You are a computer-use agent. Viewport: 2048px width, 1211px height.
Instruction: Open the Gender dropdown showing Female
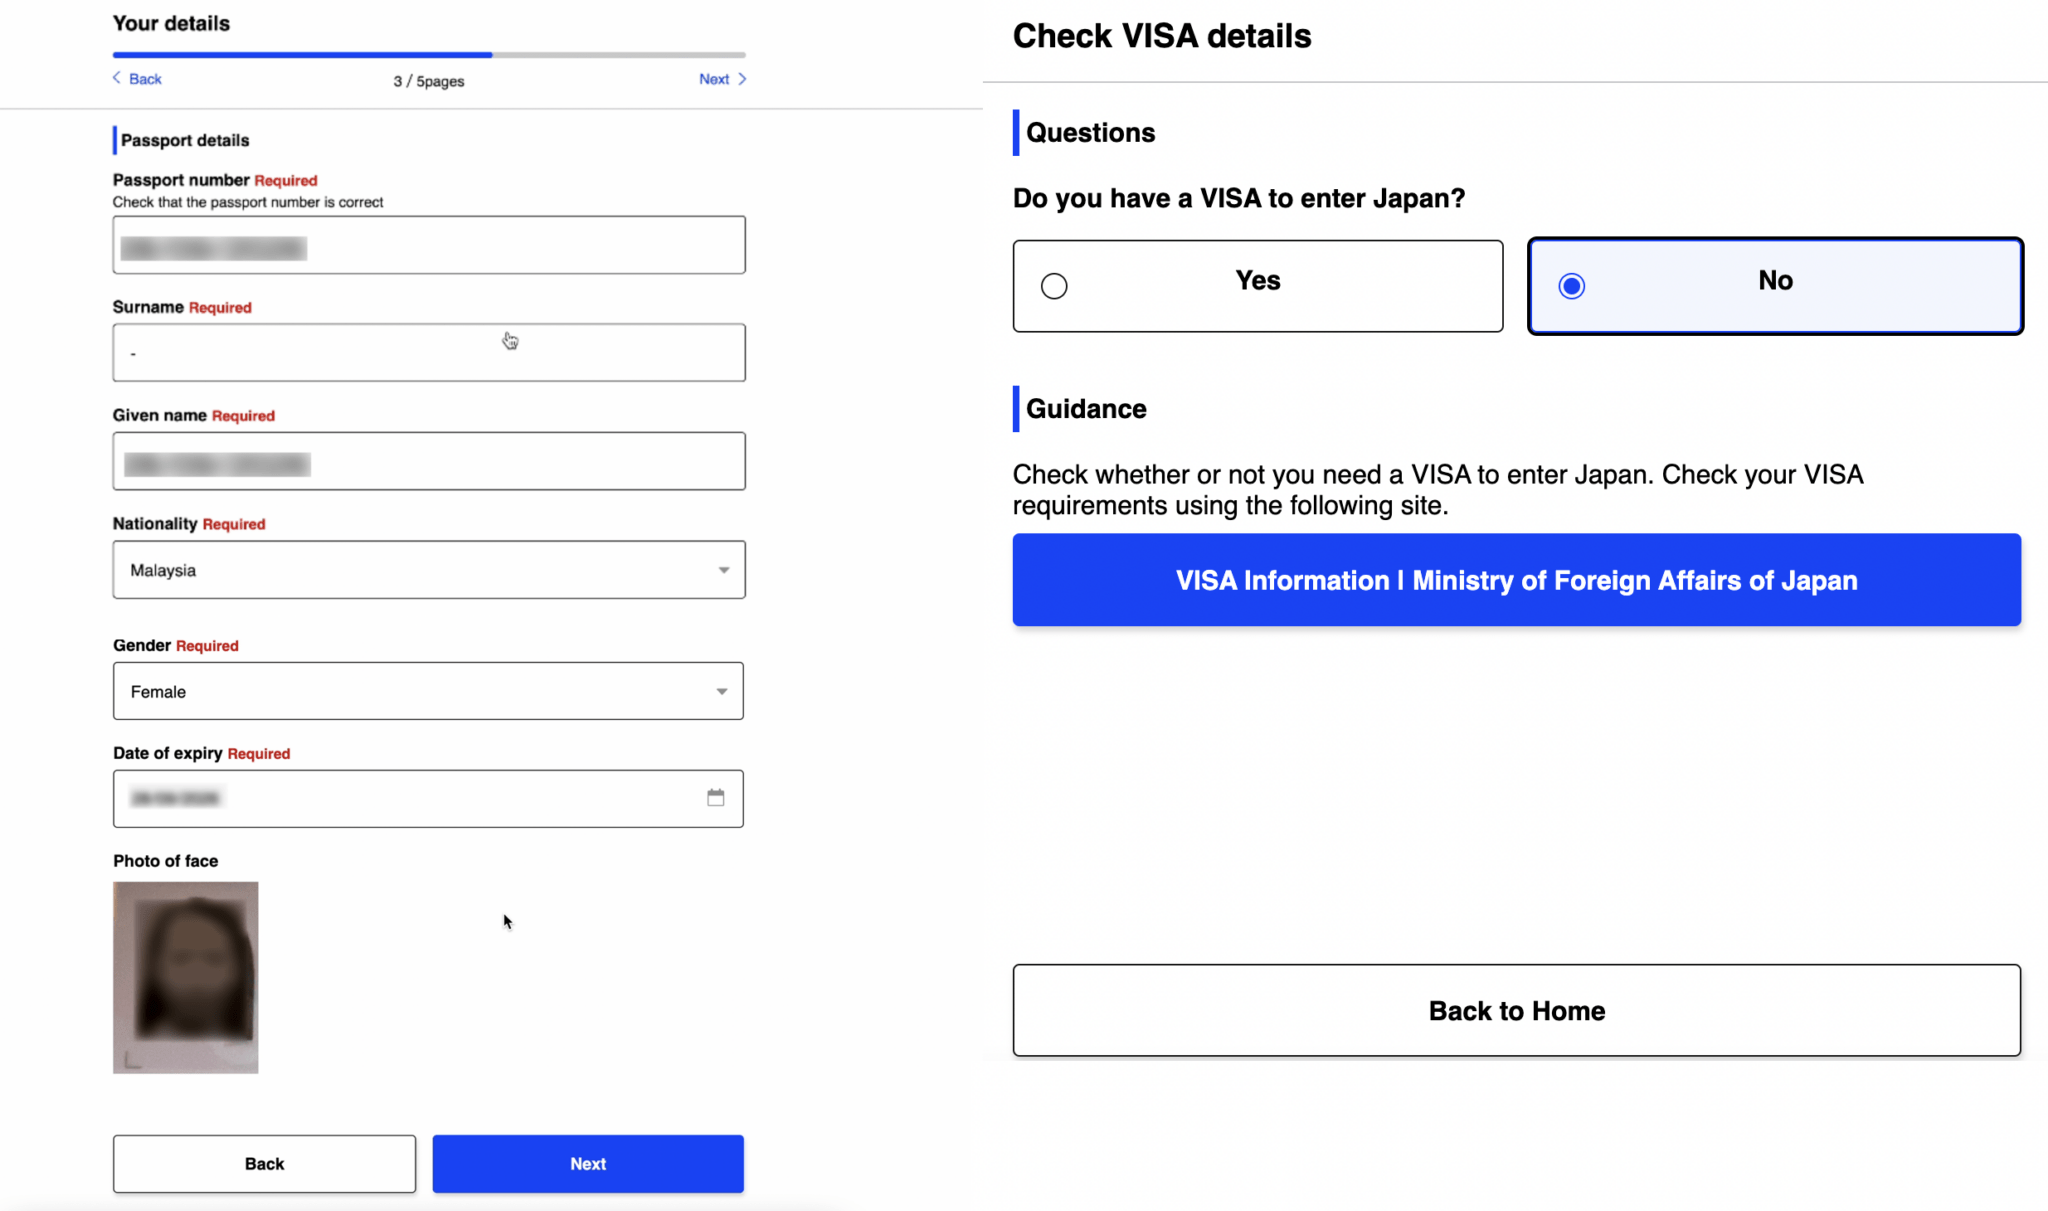428,690
